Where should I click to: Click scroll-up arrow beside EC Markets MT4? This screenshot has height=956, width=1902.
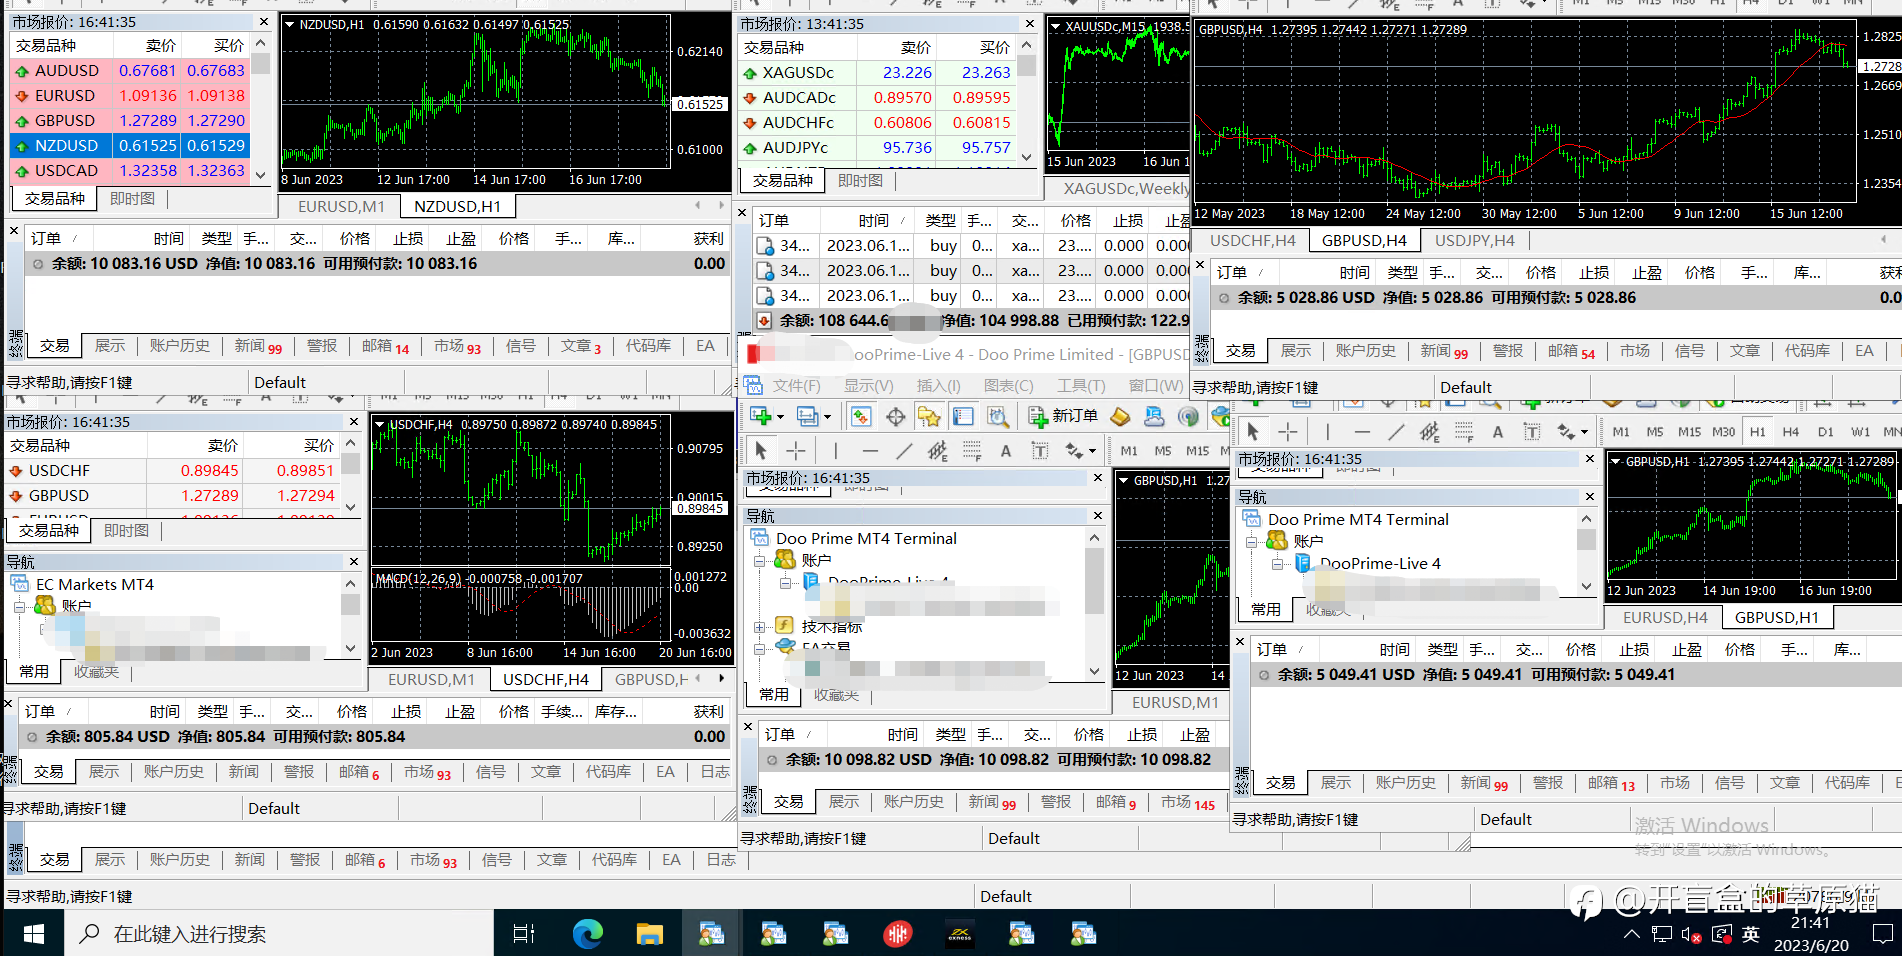[350, 583]
